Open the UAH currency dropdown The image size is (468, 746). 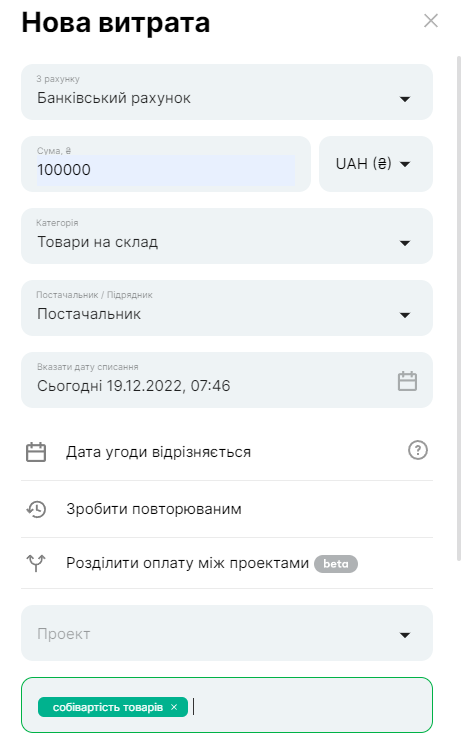[x=376, y=164]
